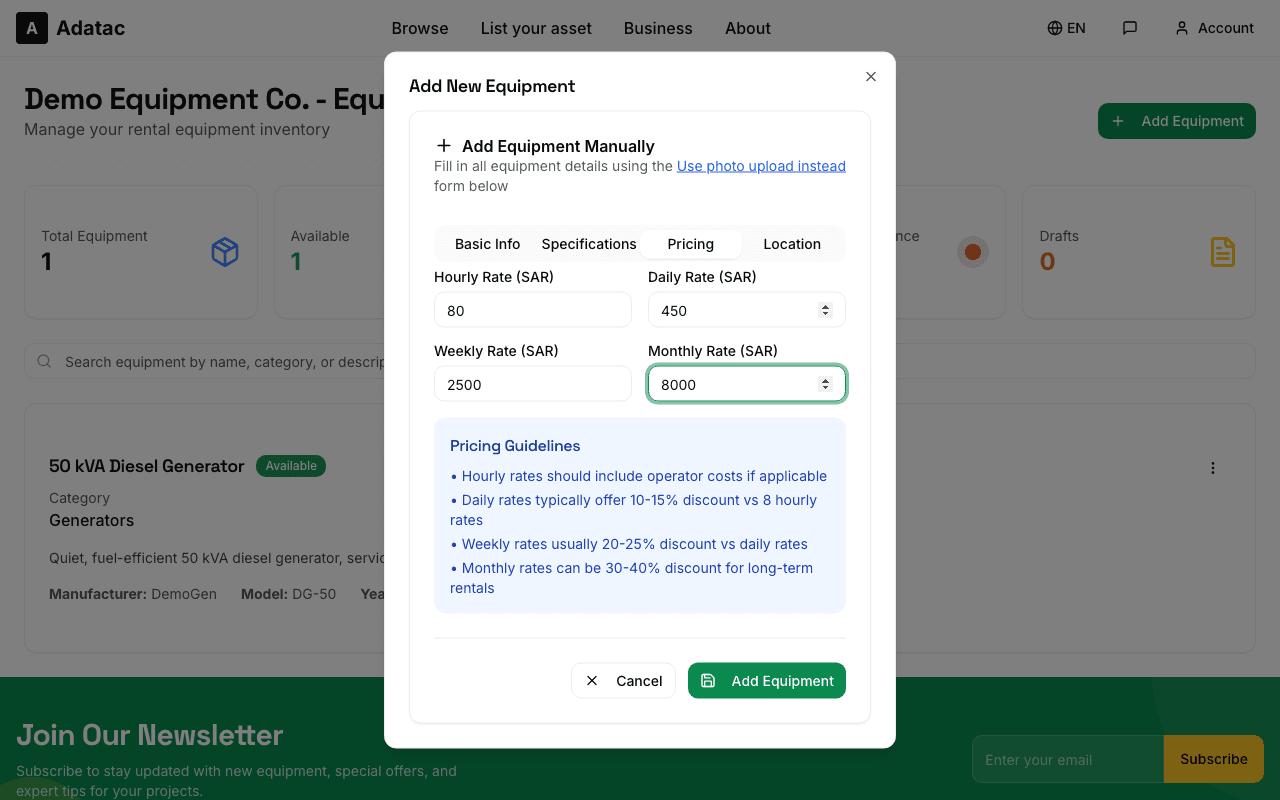Click the Weekly Rate input field

click(533, 384)
